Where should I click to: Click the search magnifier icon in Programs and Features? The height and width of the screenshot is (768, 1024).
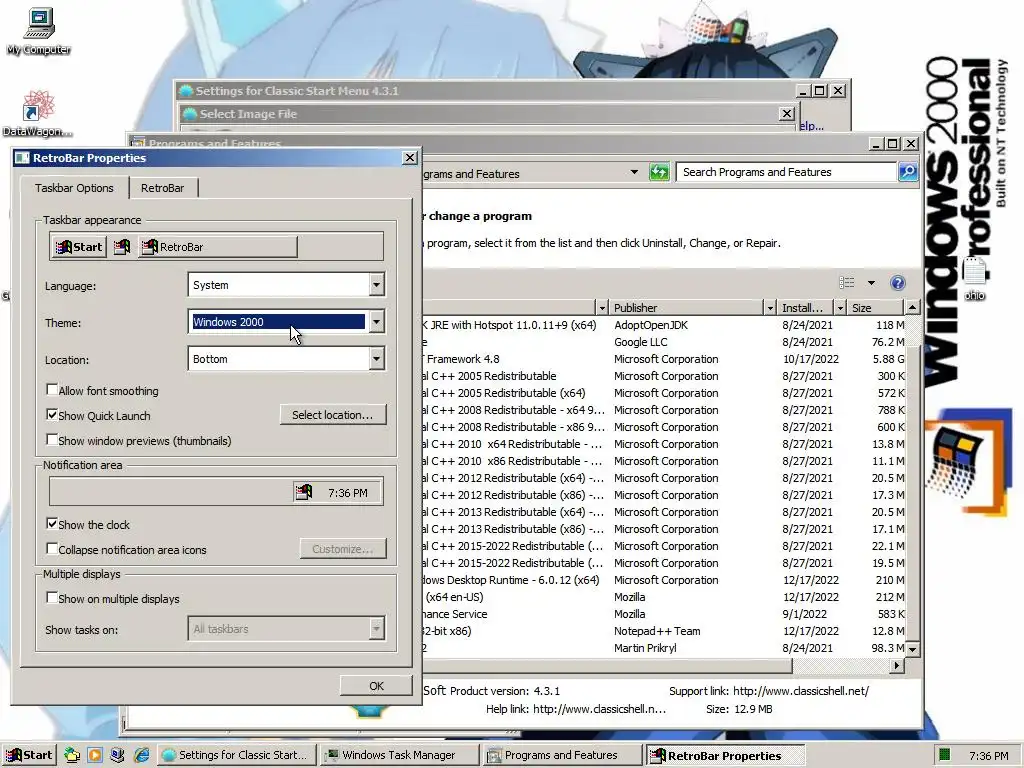(x=908, y=172)
